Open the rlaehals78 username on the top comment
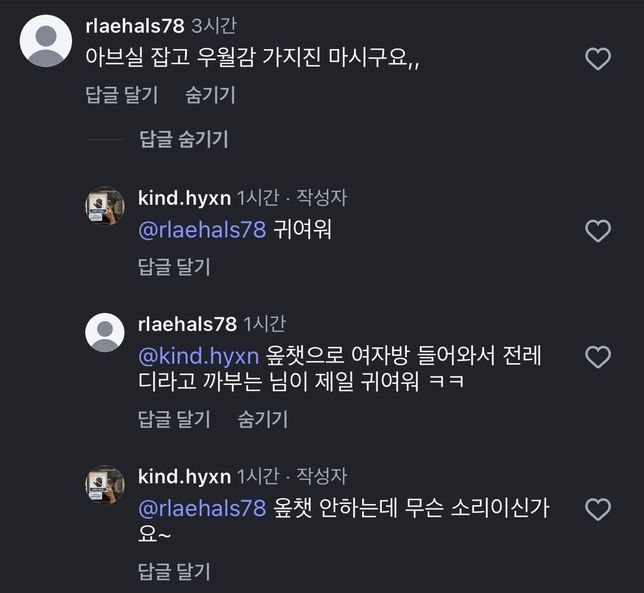The width and height of the screenshot is (644, 593). 135,26
